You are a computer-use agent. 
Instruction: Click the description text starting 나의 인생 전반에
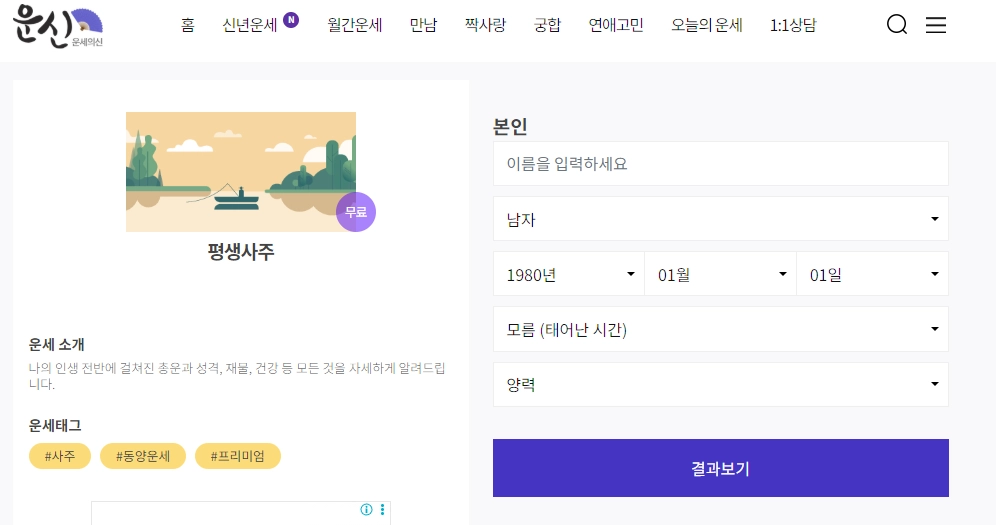237,376
